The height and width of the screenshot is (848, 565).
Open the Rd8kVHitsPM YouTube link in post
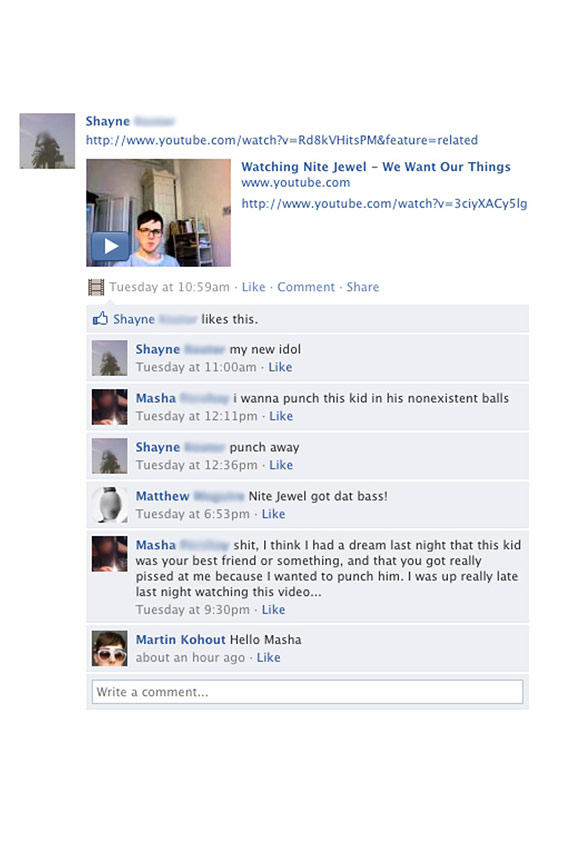pos(282,140)
